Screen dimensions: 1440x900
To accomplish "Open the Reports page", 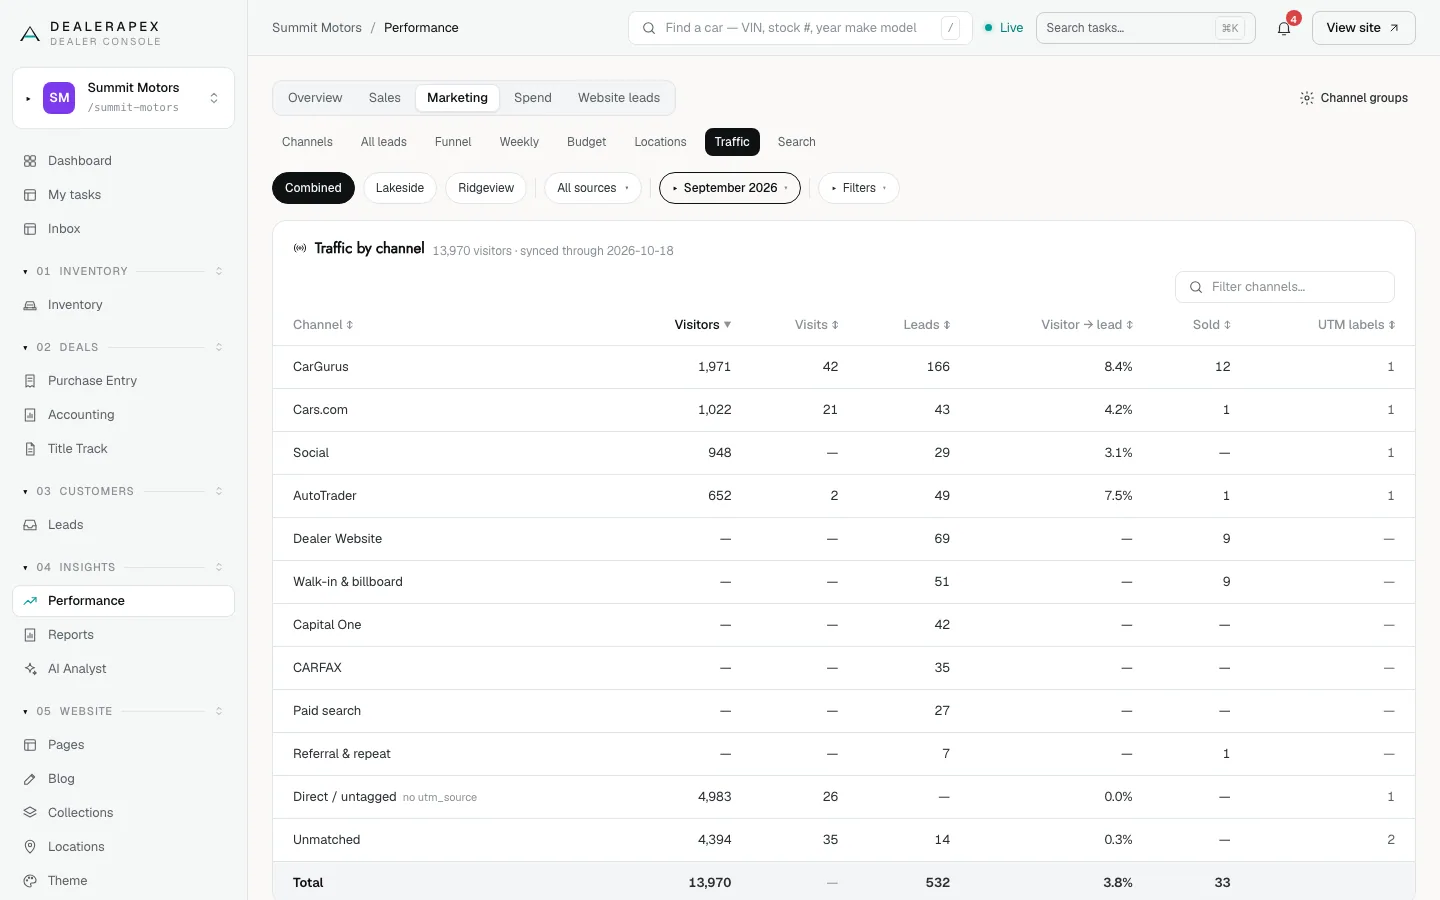I will [x=123, y=635].
